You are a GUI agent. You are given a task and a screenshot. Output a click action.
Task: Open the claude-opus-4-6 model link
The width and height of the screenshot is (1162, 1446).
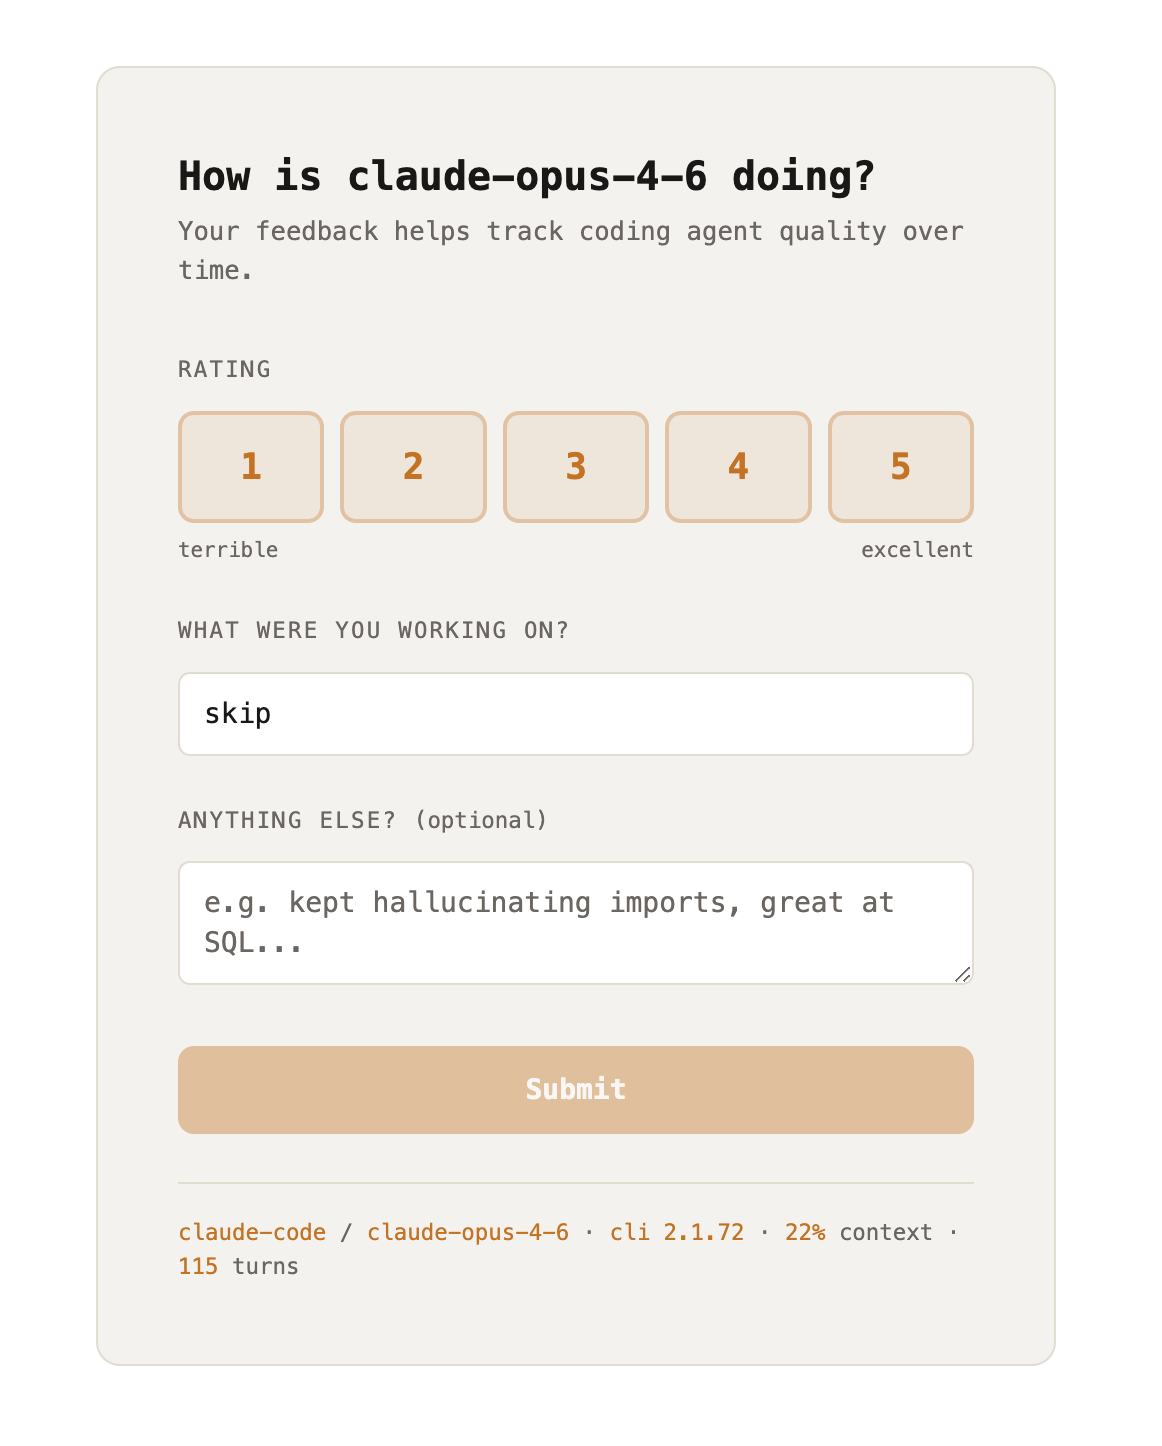(467, 1232)
